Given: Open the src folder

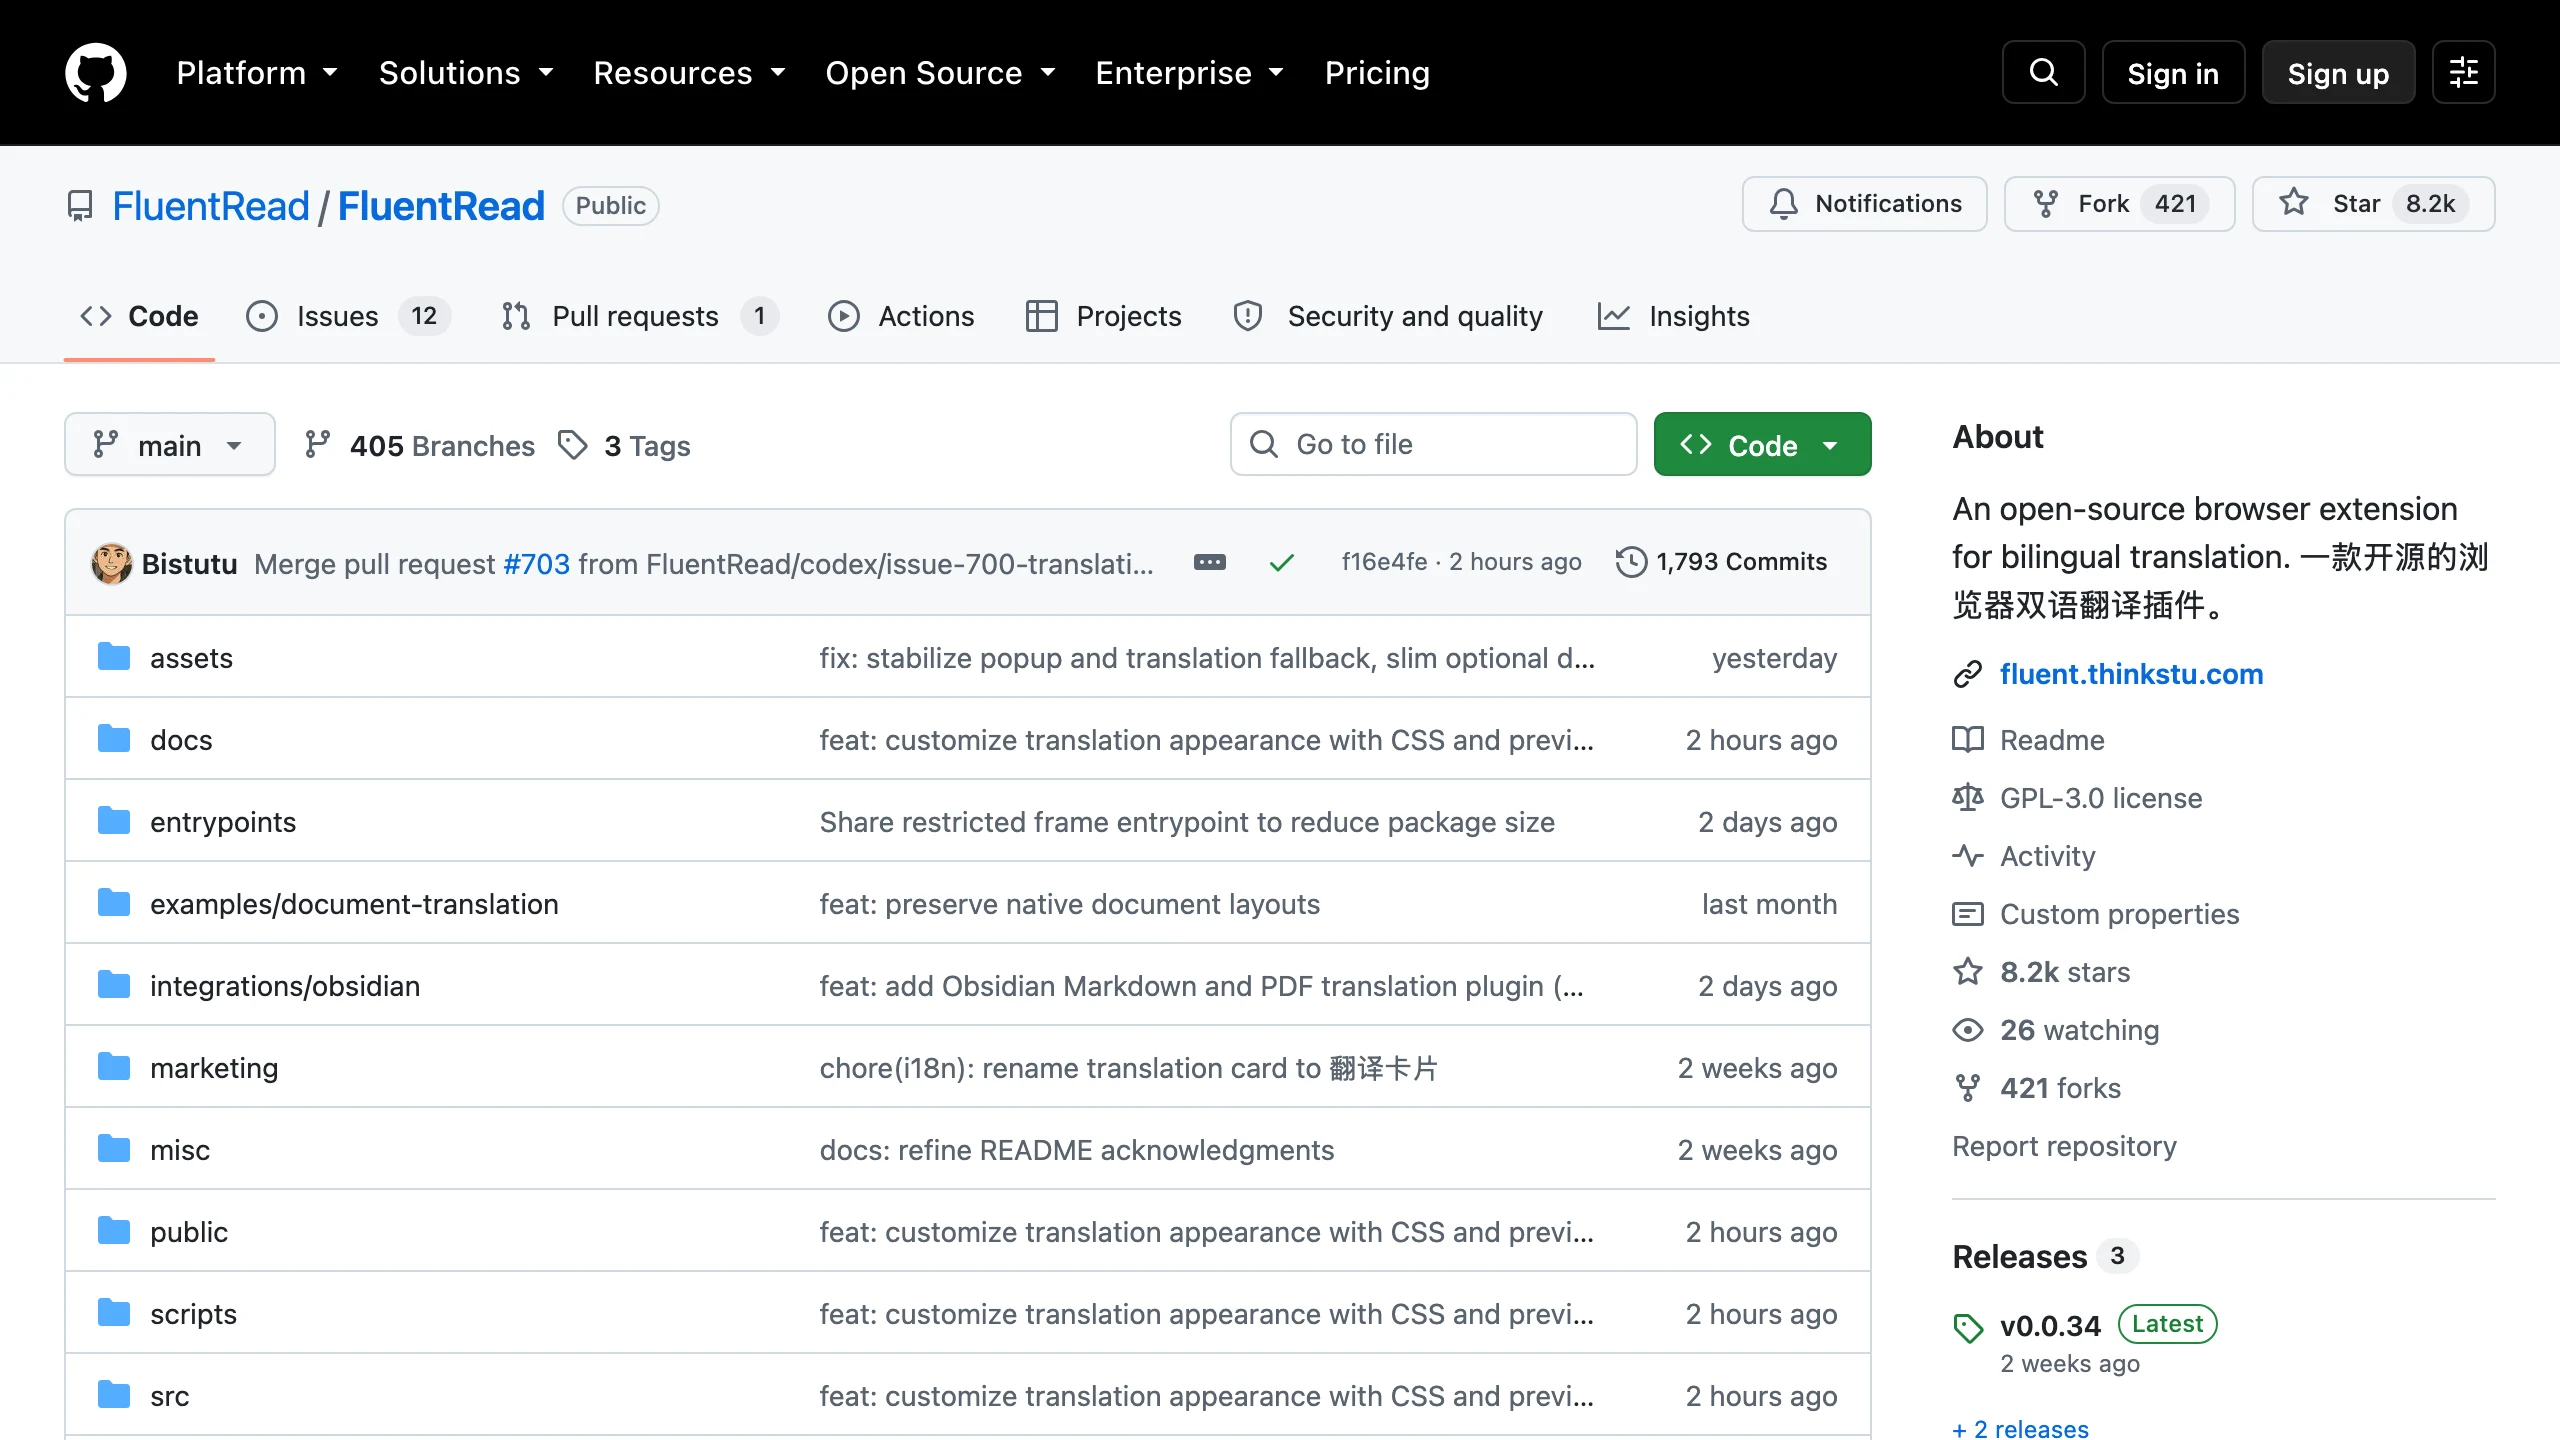Looking at the screenshot, I should [169, 1396].
